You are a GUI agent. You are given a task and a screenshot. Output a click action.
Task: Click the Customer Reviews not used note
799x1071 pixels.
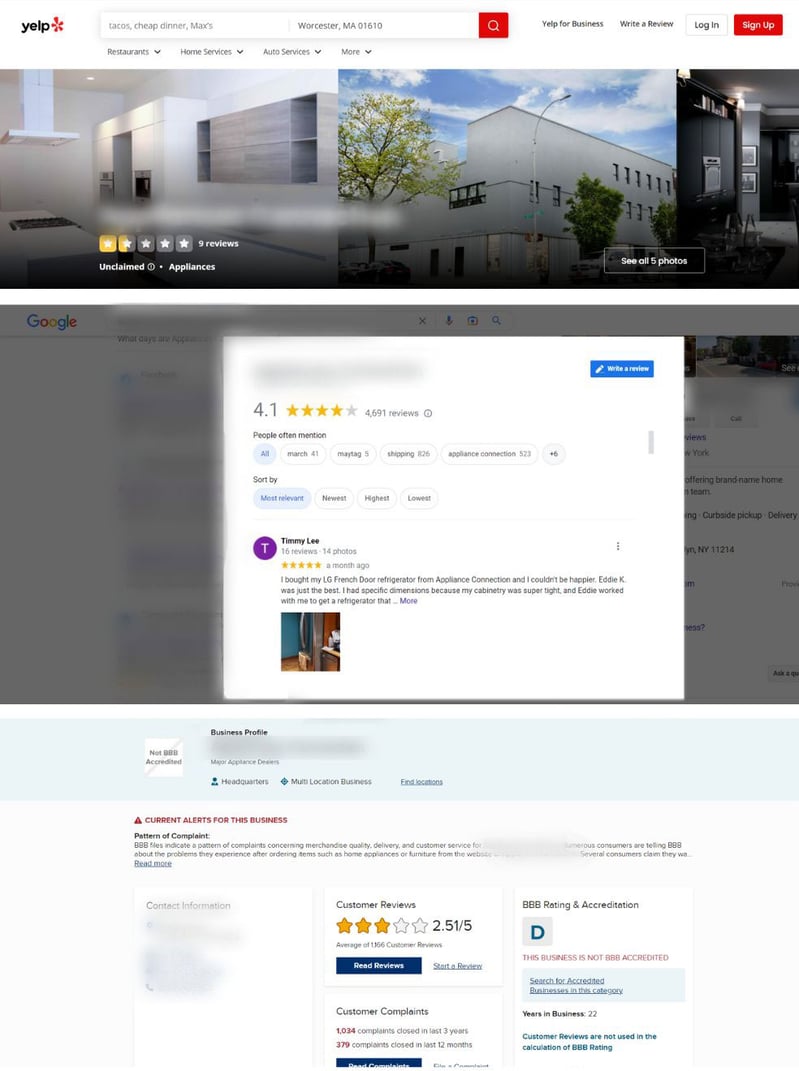589,1042
